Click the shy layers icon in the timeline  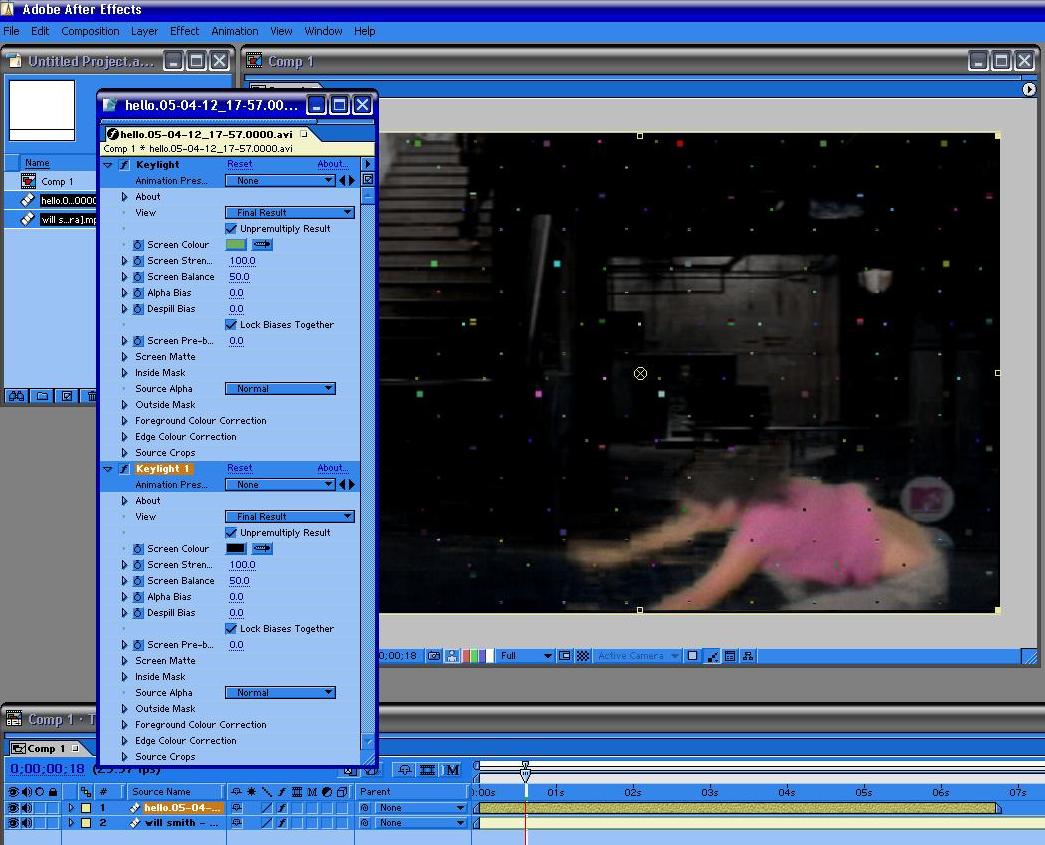tap(405, 770)
